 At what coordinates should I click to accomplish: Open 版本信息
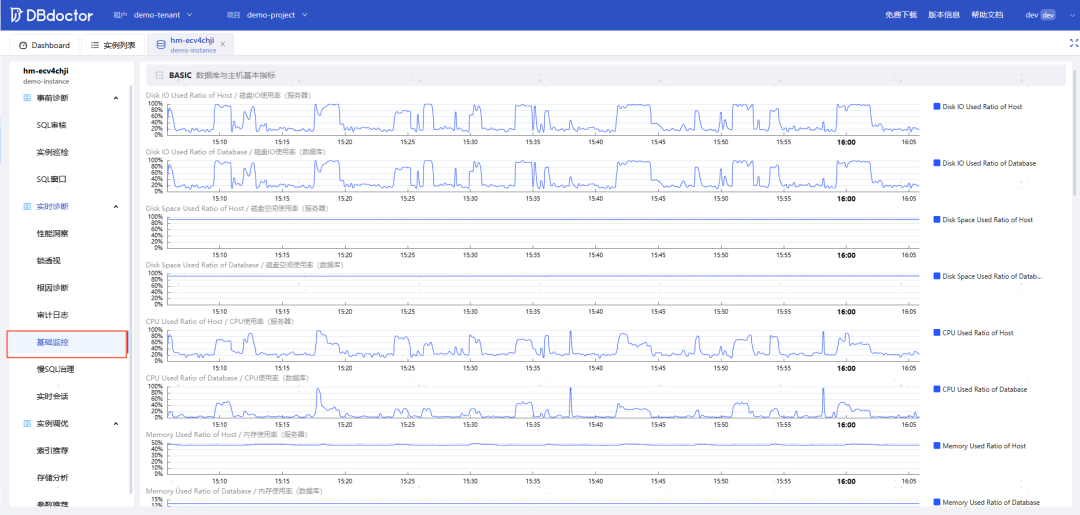944,14
